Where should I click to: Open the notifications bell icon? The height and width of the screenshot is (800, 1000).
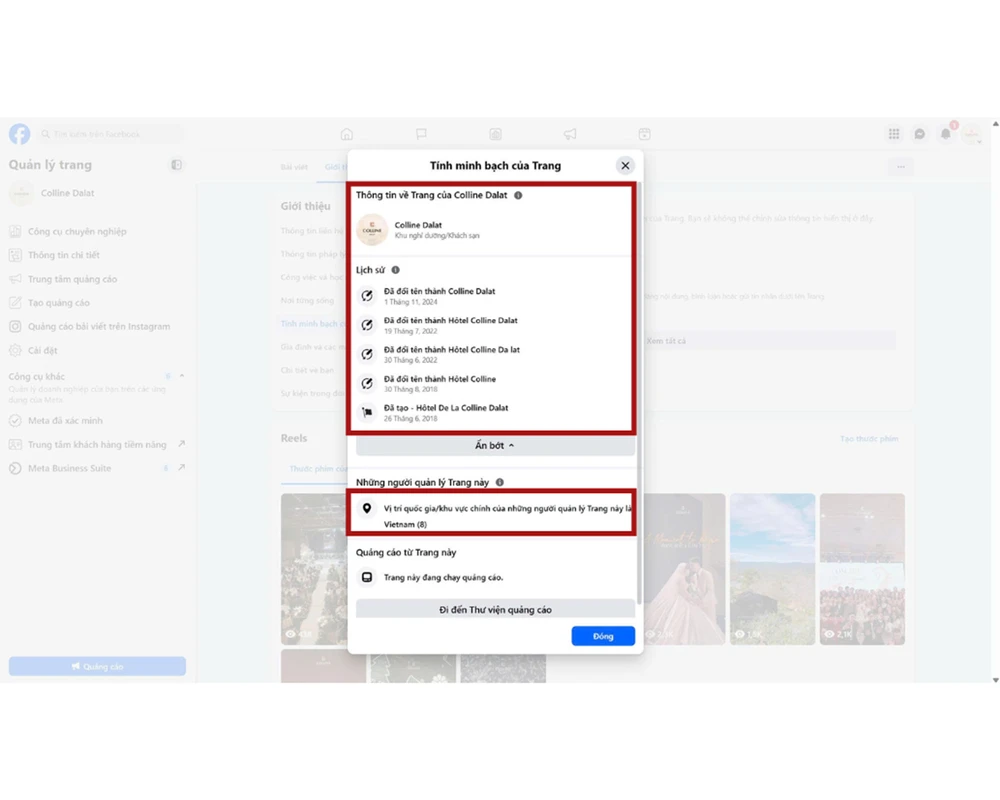pyautogui.click(x=945, y=134)
